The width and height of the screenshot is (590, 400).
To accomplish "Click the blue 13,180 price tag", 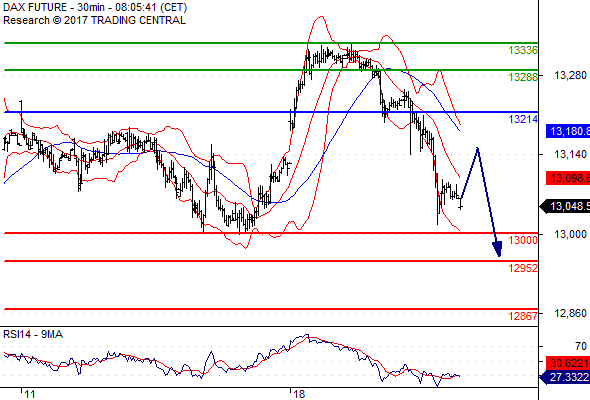I will [x=568, y=131].
